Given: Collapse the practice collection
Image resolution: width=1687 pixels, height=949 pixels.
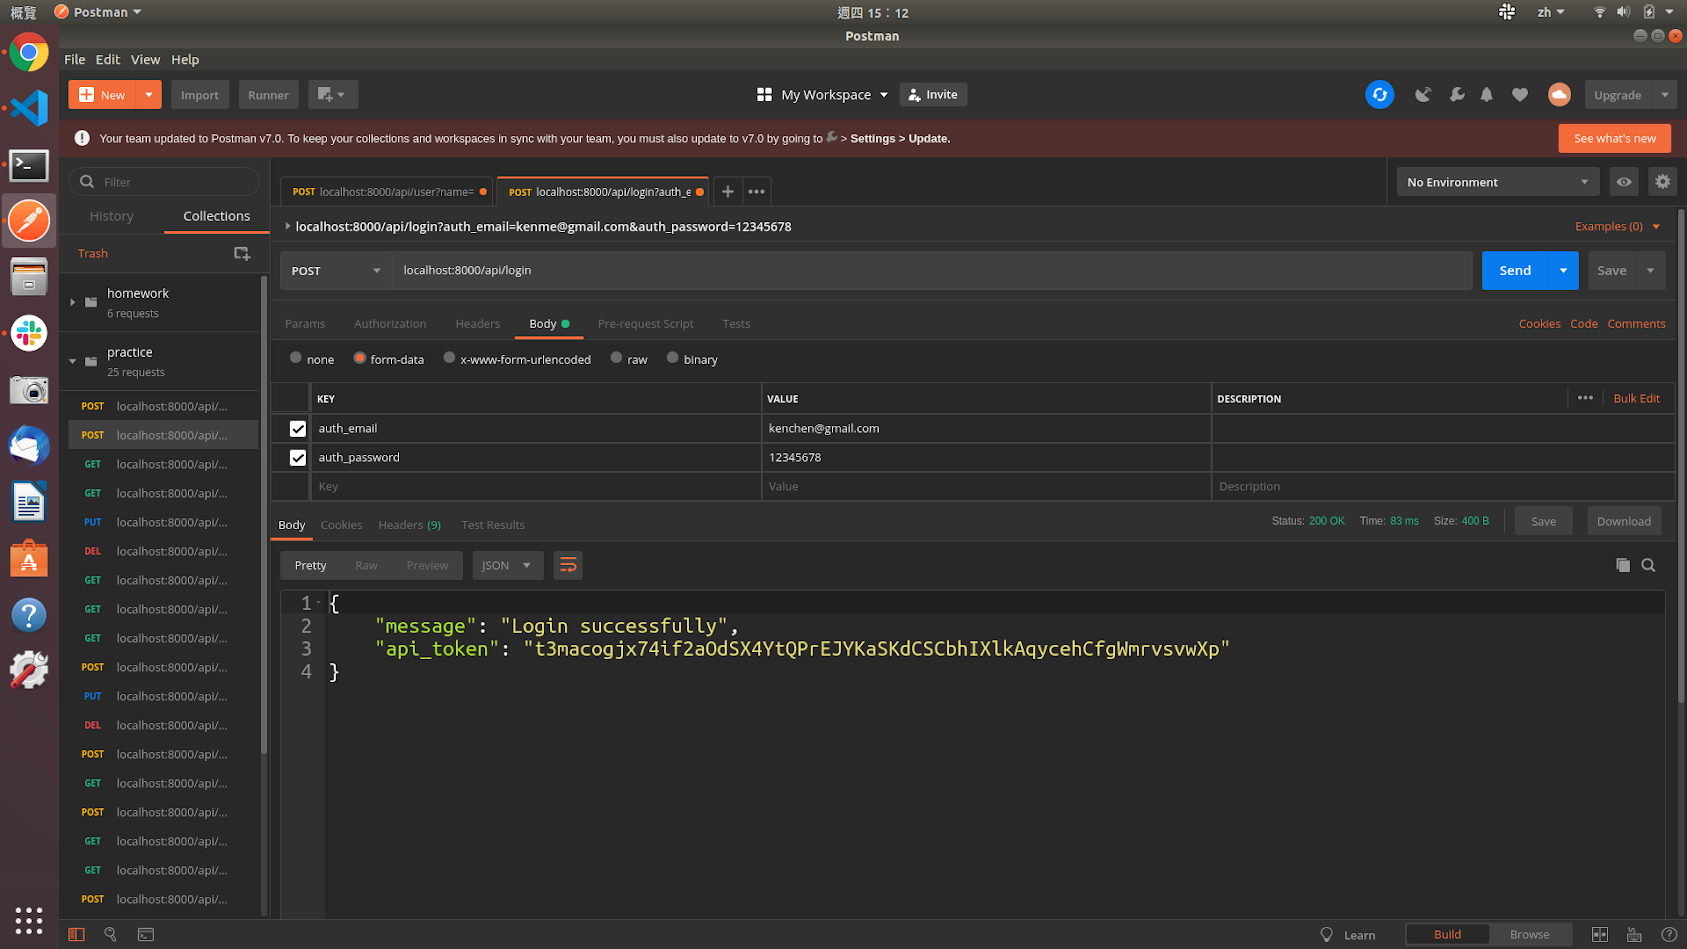Looking at the screenshot, I should [73, 361].
